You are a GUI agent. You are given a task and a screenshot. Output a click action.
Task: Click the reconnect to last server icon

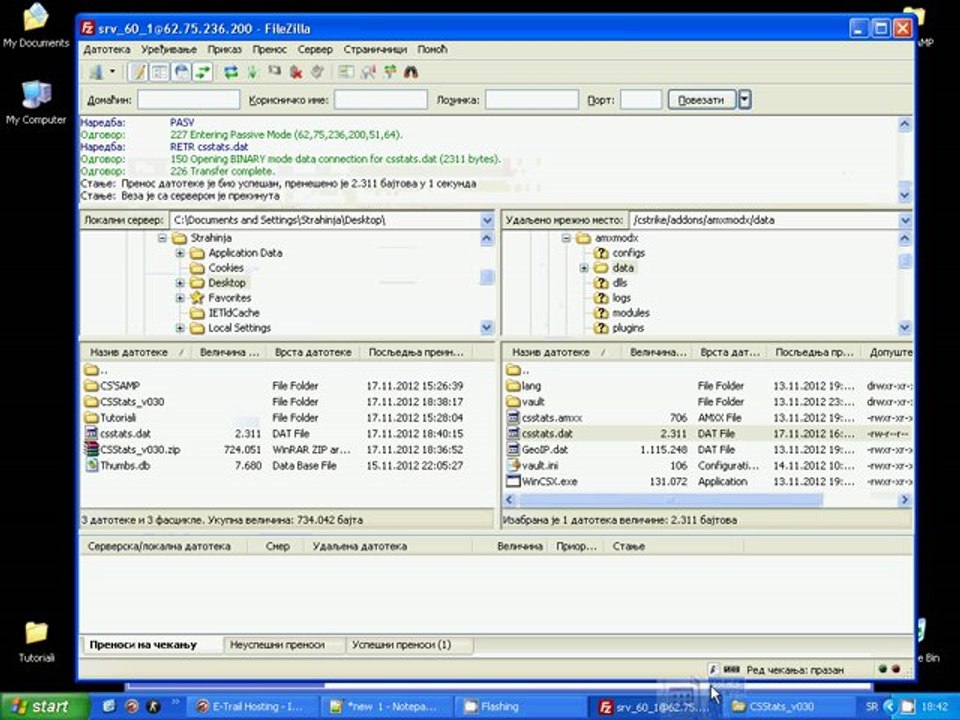(x=317, y=72)
